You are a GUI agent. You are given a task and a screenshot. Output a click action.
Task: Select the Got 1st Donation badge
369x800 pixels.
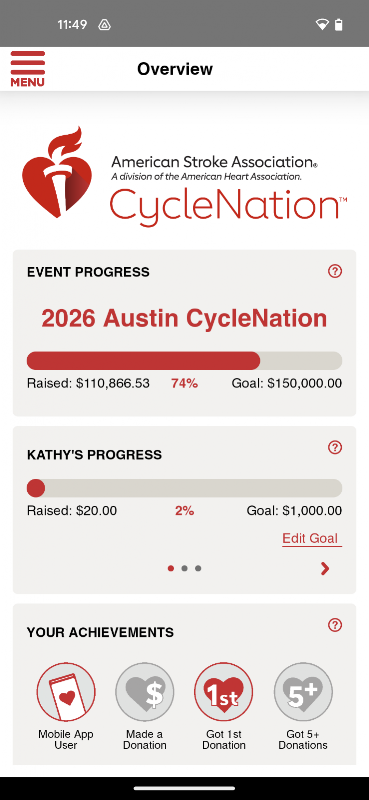(224, 692)
